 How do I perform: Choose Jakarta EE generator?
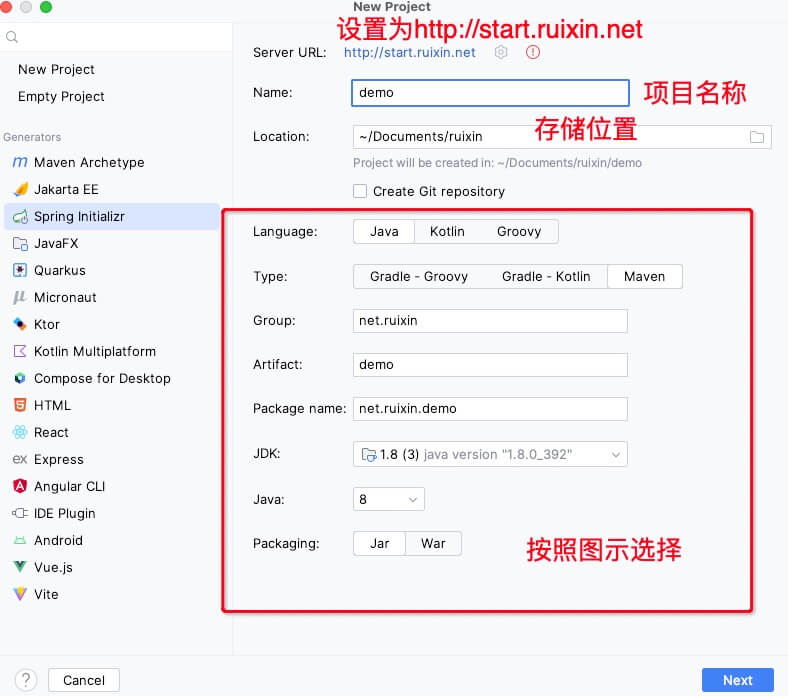pos(112,189)
